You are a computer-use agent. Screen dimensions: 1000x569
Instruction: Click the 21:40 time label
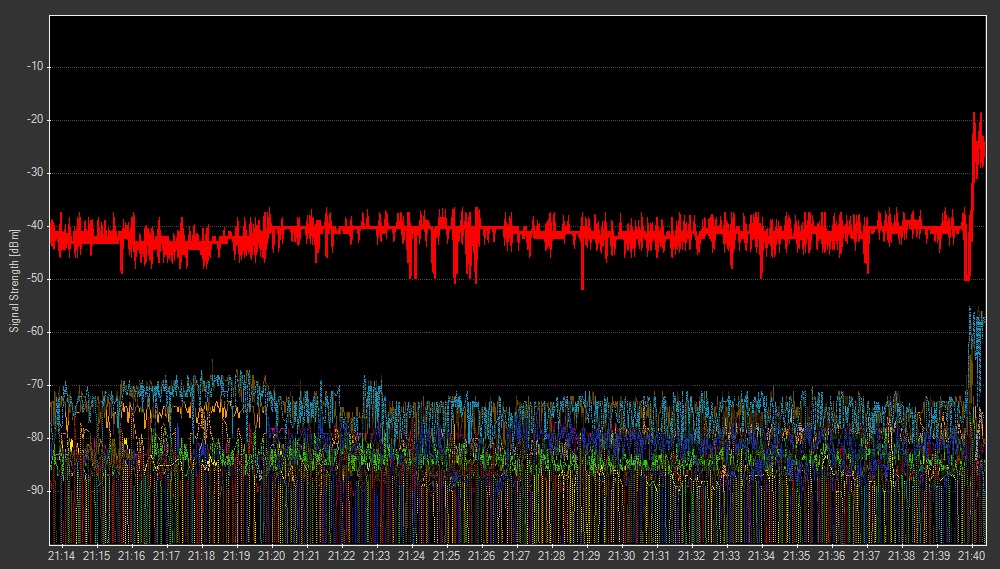[972, 555]
